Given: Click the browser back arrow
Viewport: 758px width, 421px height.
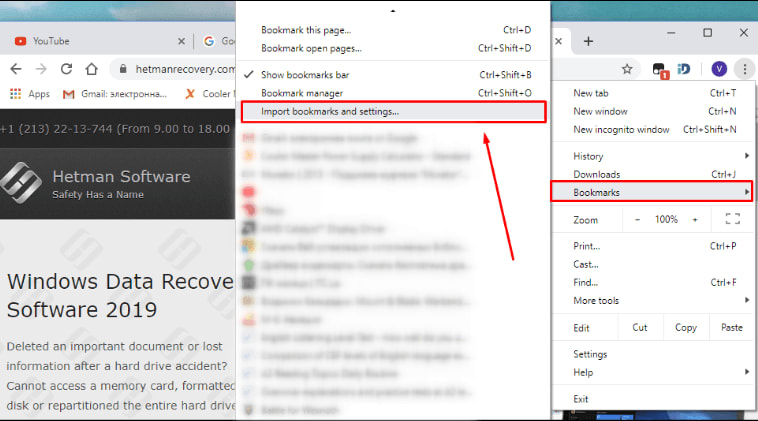Looking at the screenshot, I should [16, 69].
